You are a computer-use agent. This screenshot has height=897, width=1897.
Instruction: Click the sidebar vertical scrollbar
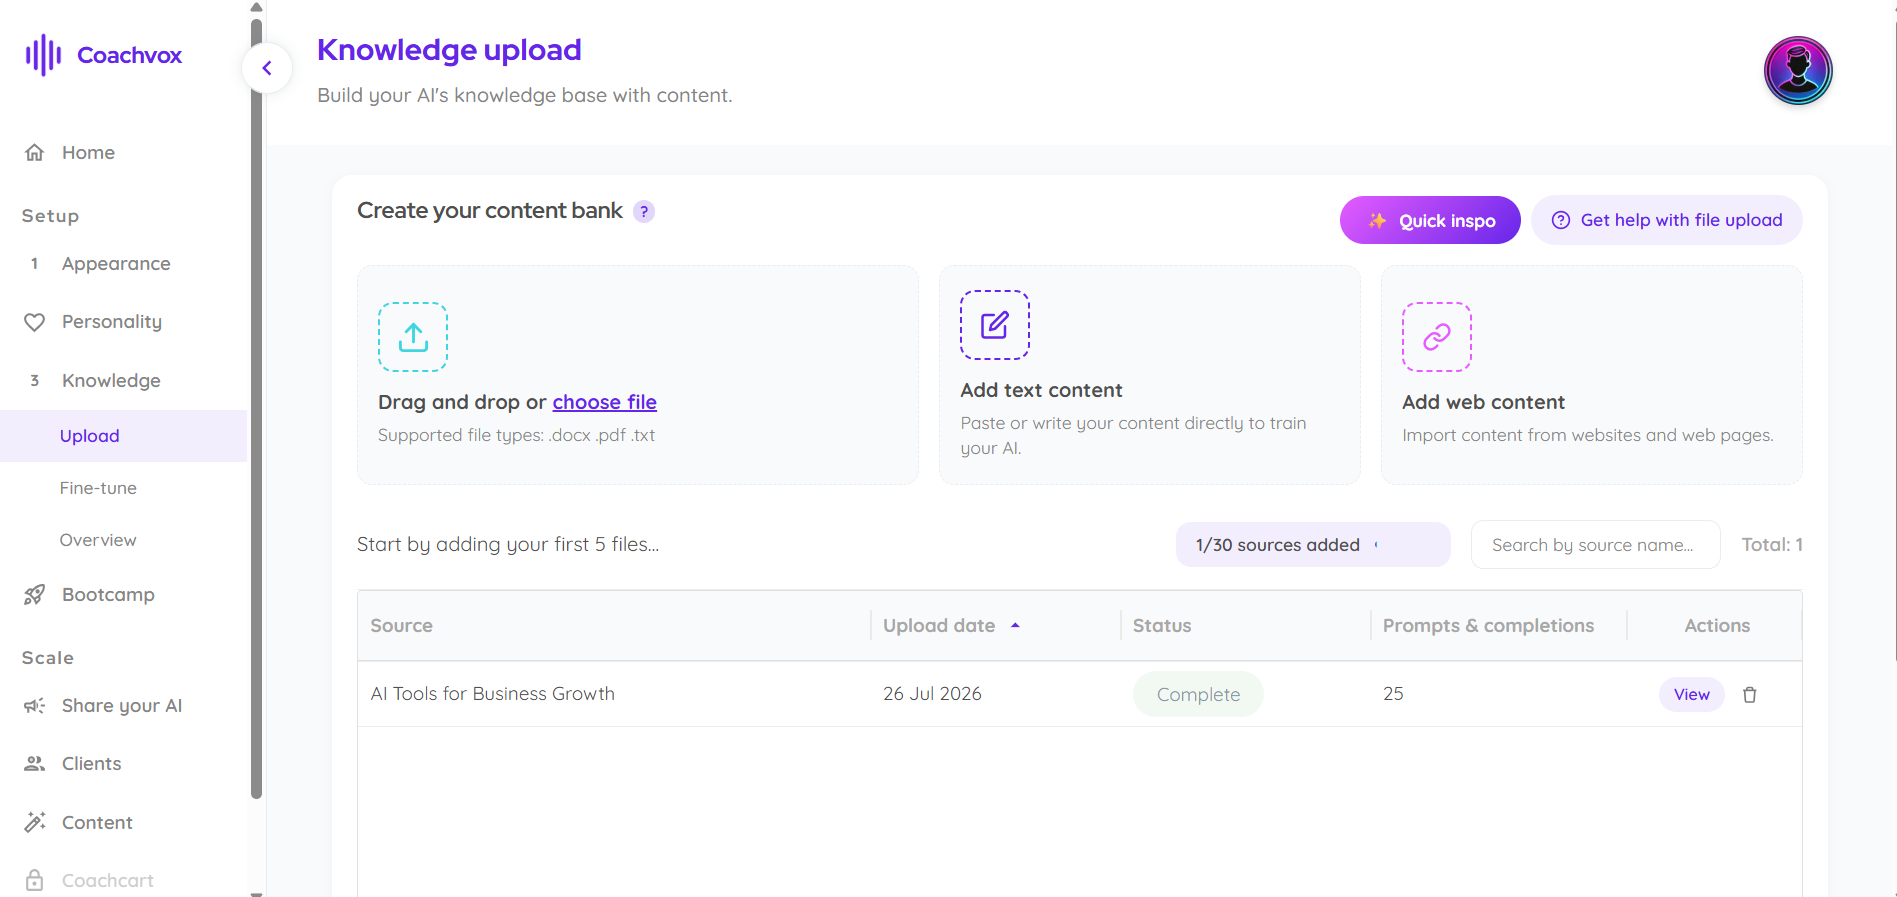pyautogui.click(x=256, y=410)
